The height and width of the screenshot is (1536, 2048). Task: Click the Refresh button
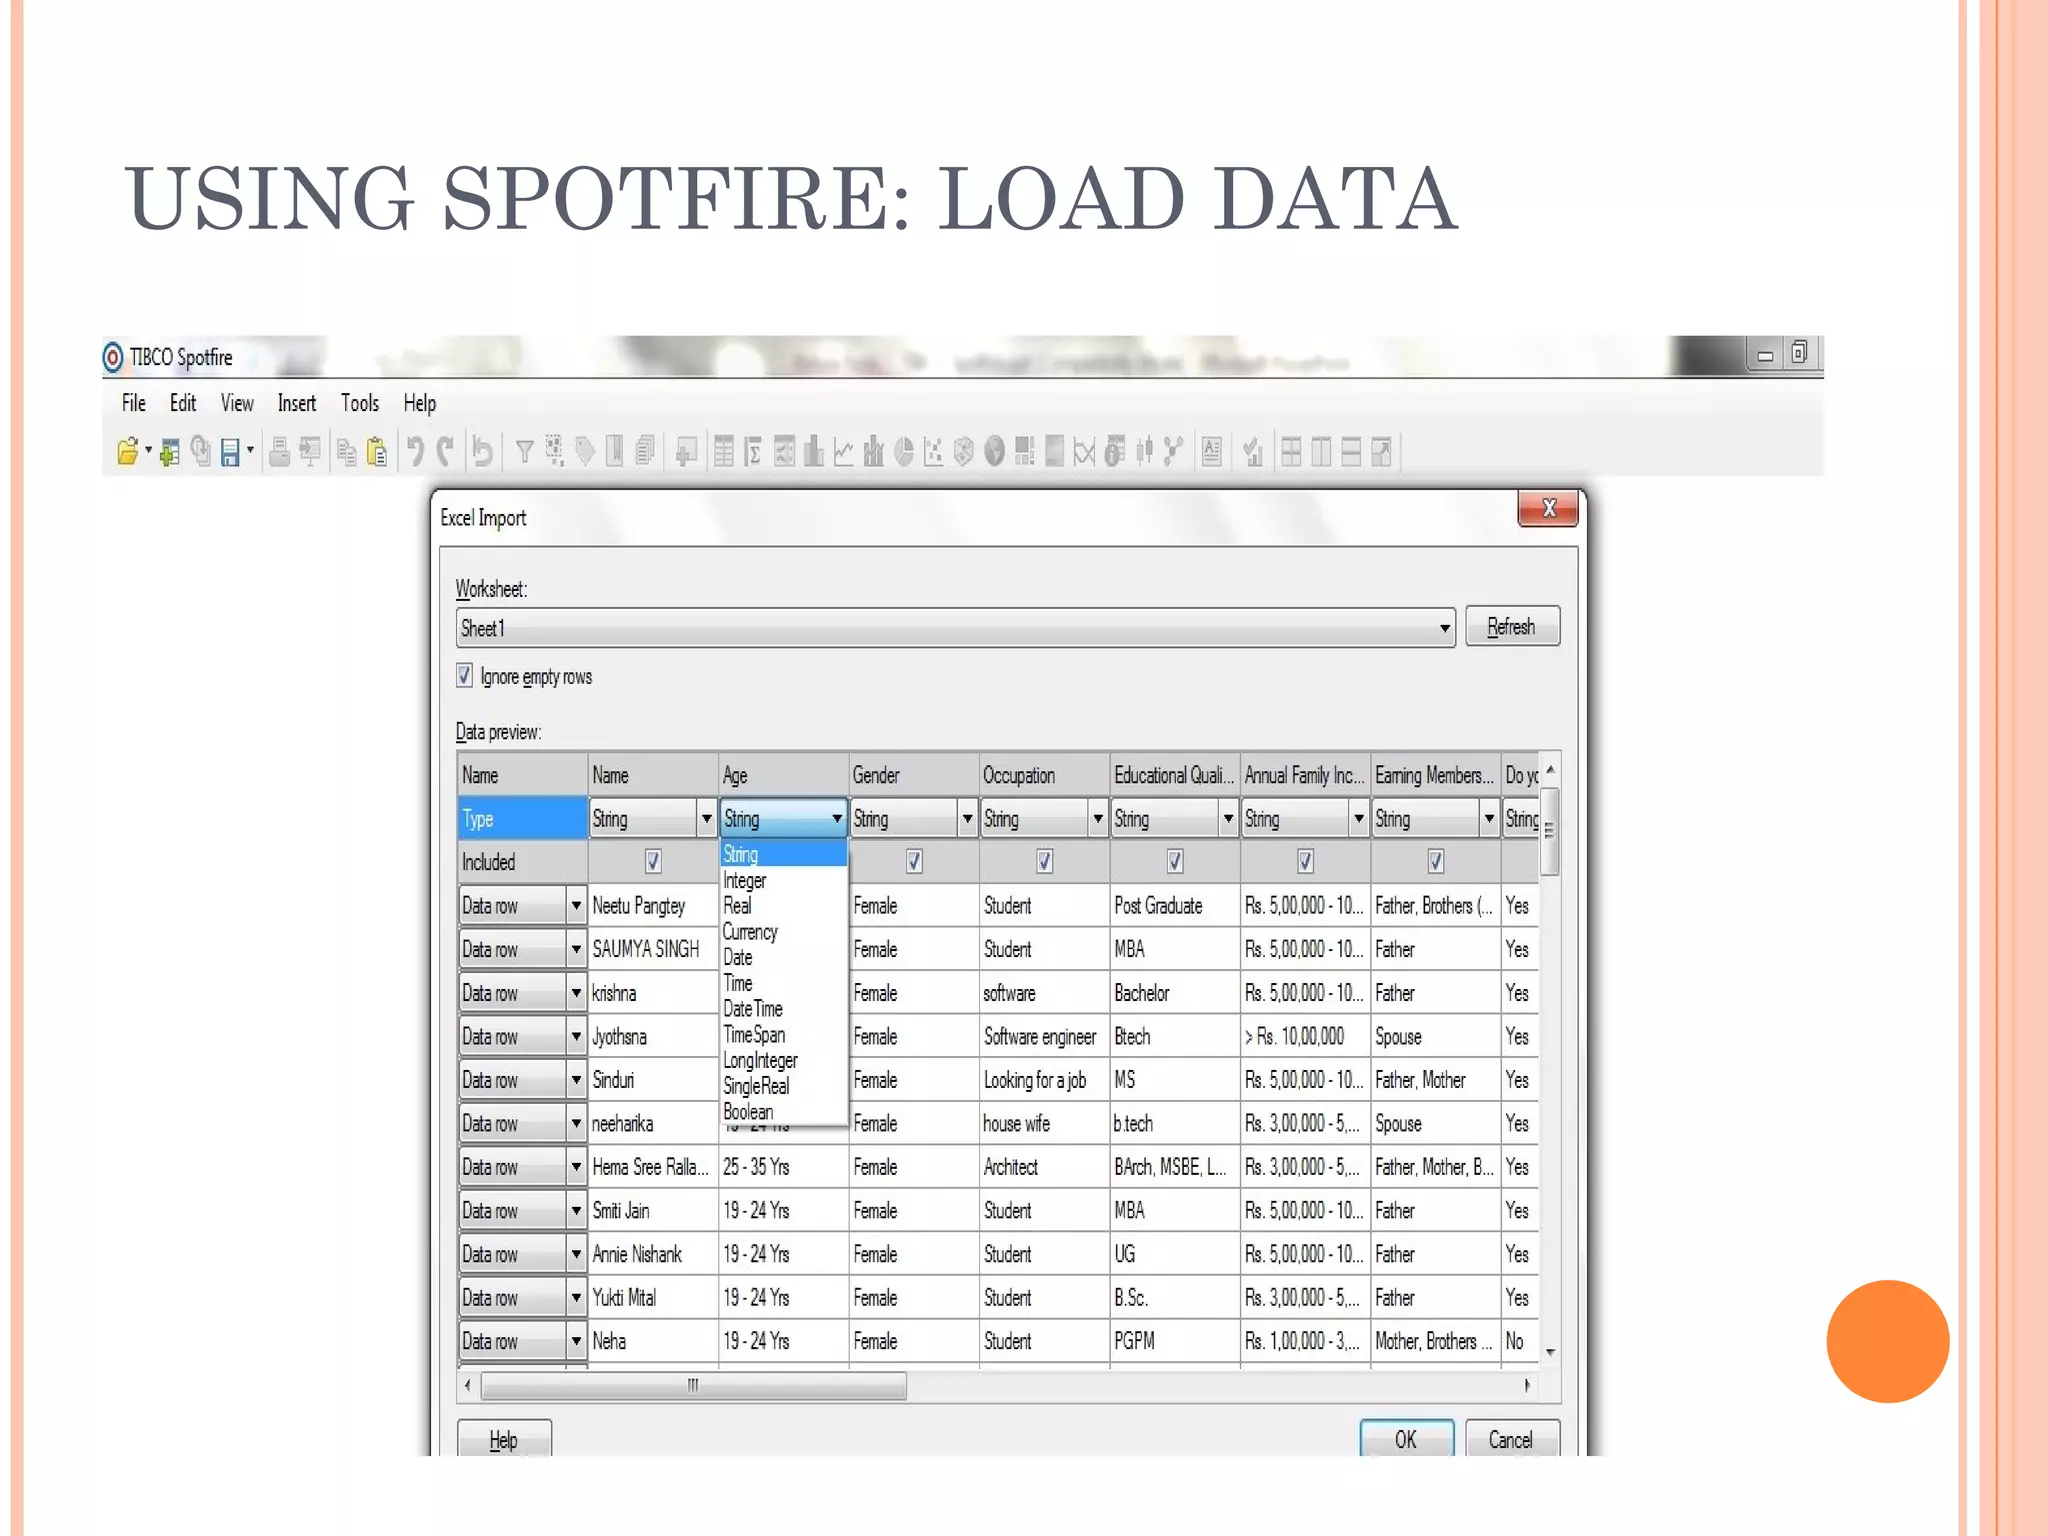1512,627
